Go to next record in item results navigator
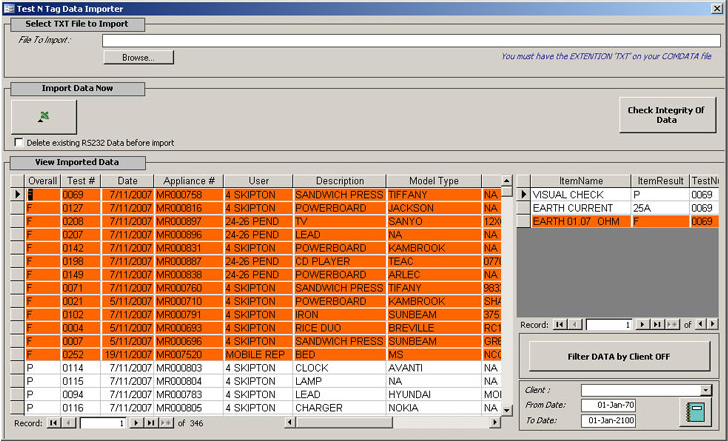This screenshot has width=728, height=441. (642, 324)
